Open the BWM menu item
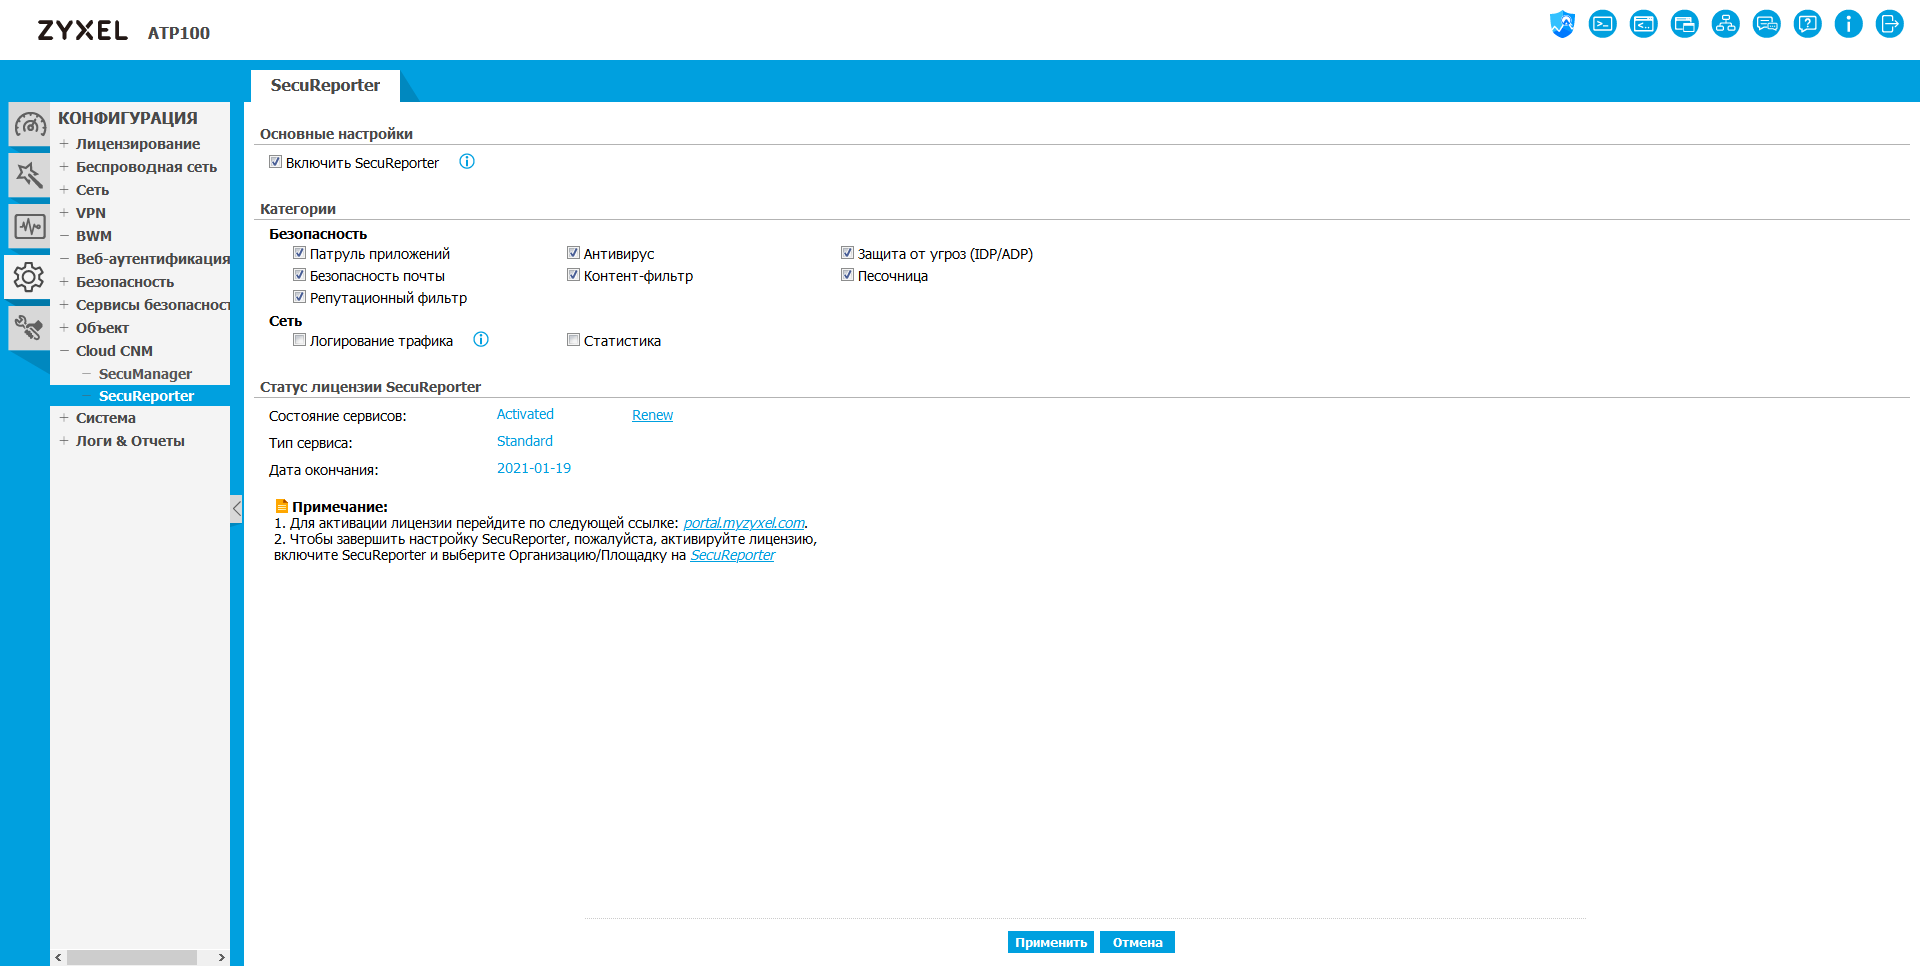 (x=94, y=236)
